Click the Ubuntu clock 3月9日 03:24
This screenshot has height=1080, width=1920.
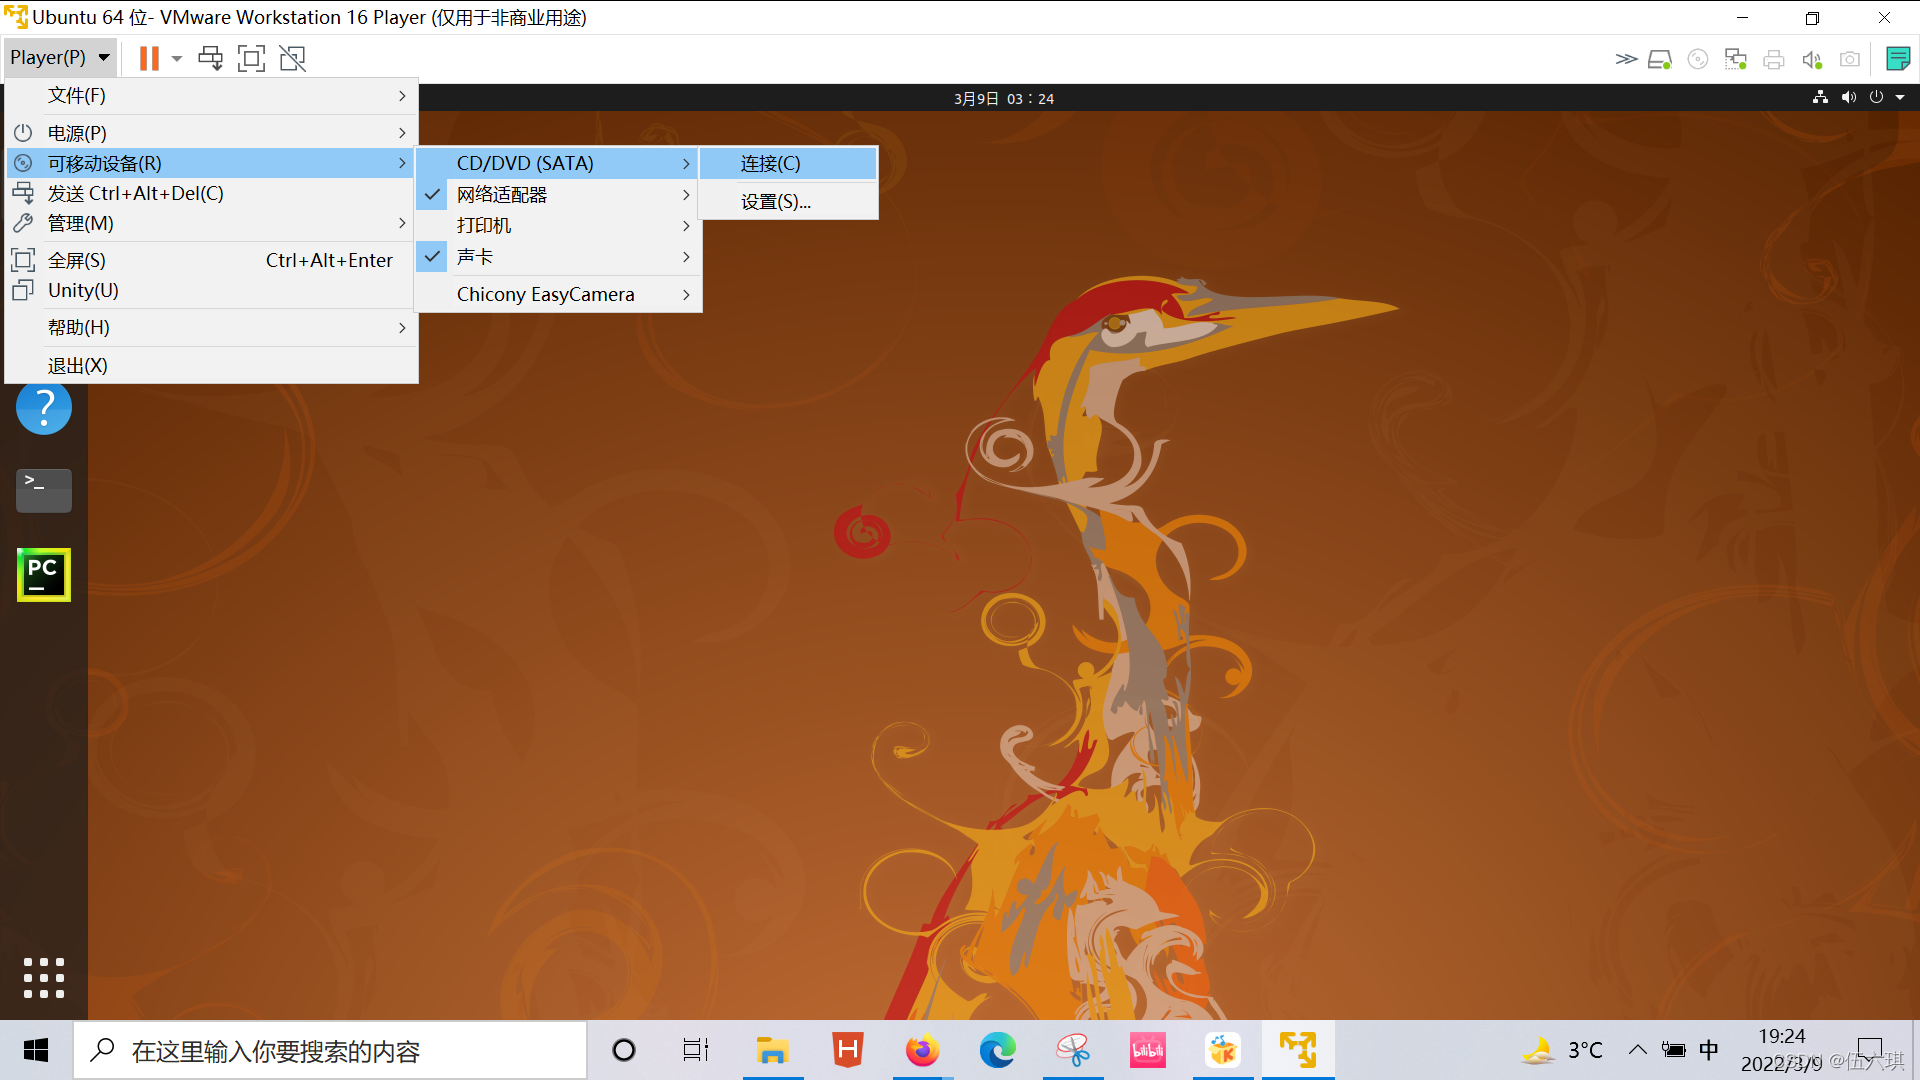[x=1003, y=98]
